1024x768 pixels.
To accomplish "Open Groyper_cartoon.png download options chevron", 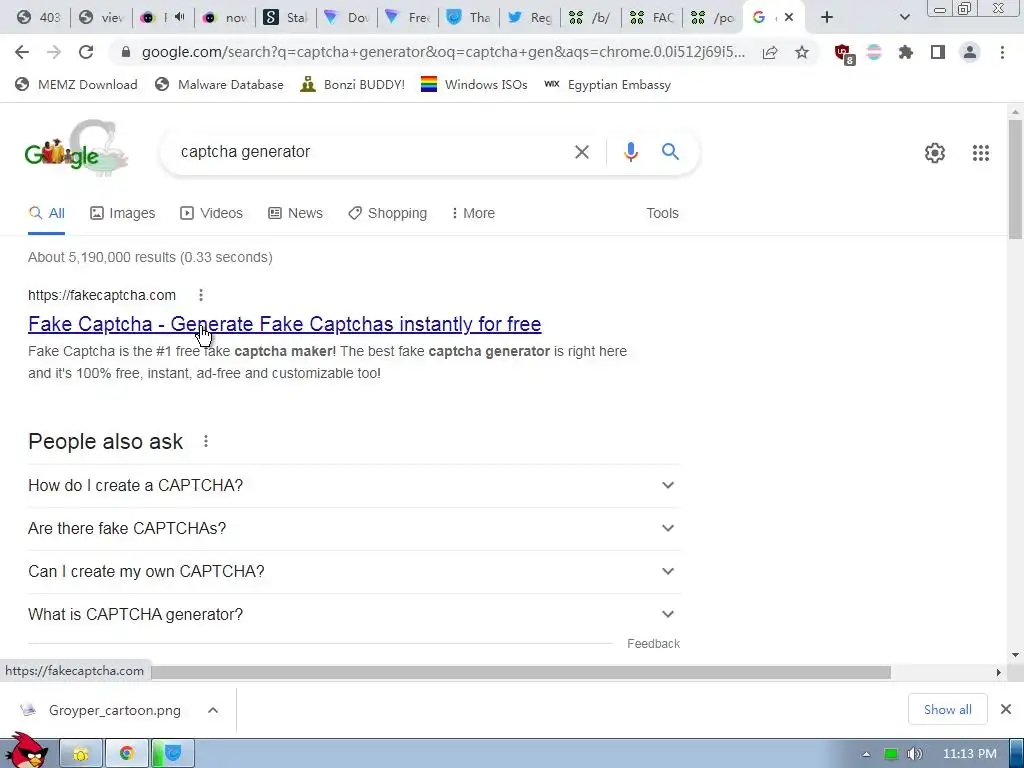I will click(x=213, y=710).
